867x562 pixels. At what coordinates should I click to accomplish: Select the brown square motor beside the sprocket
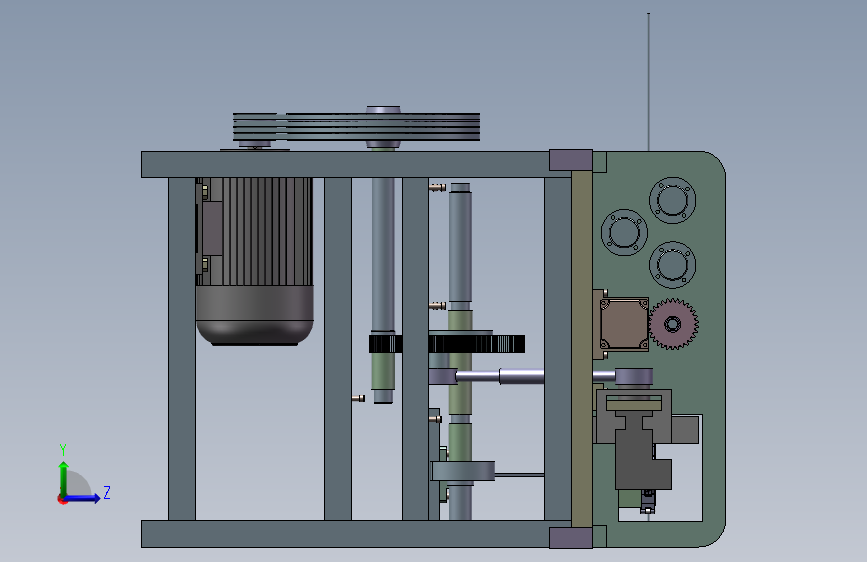624,324
